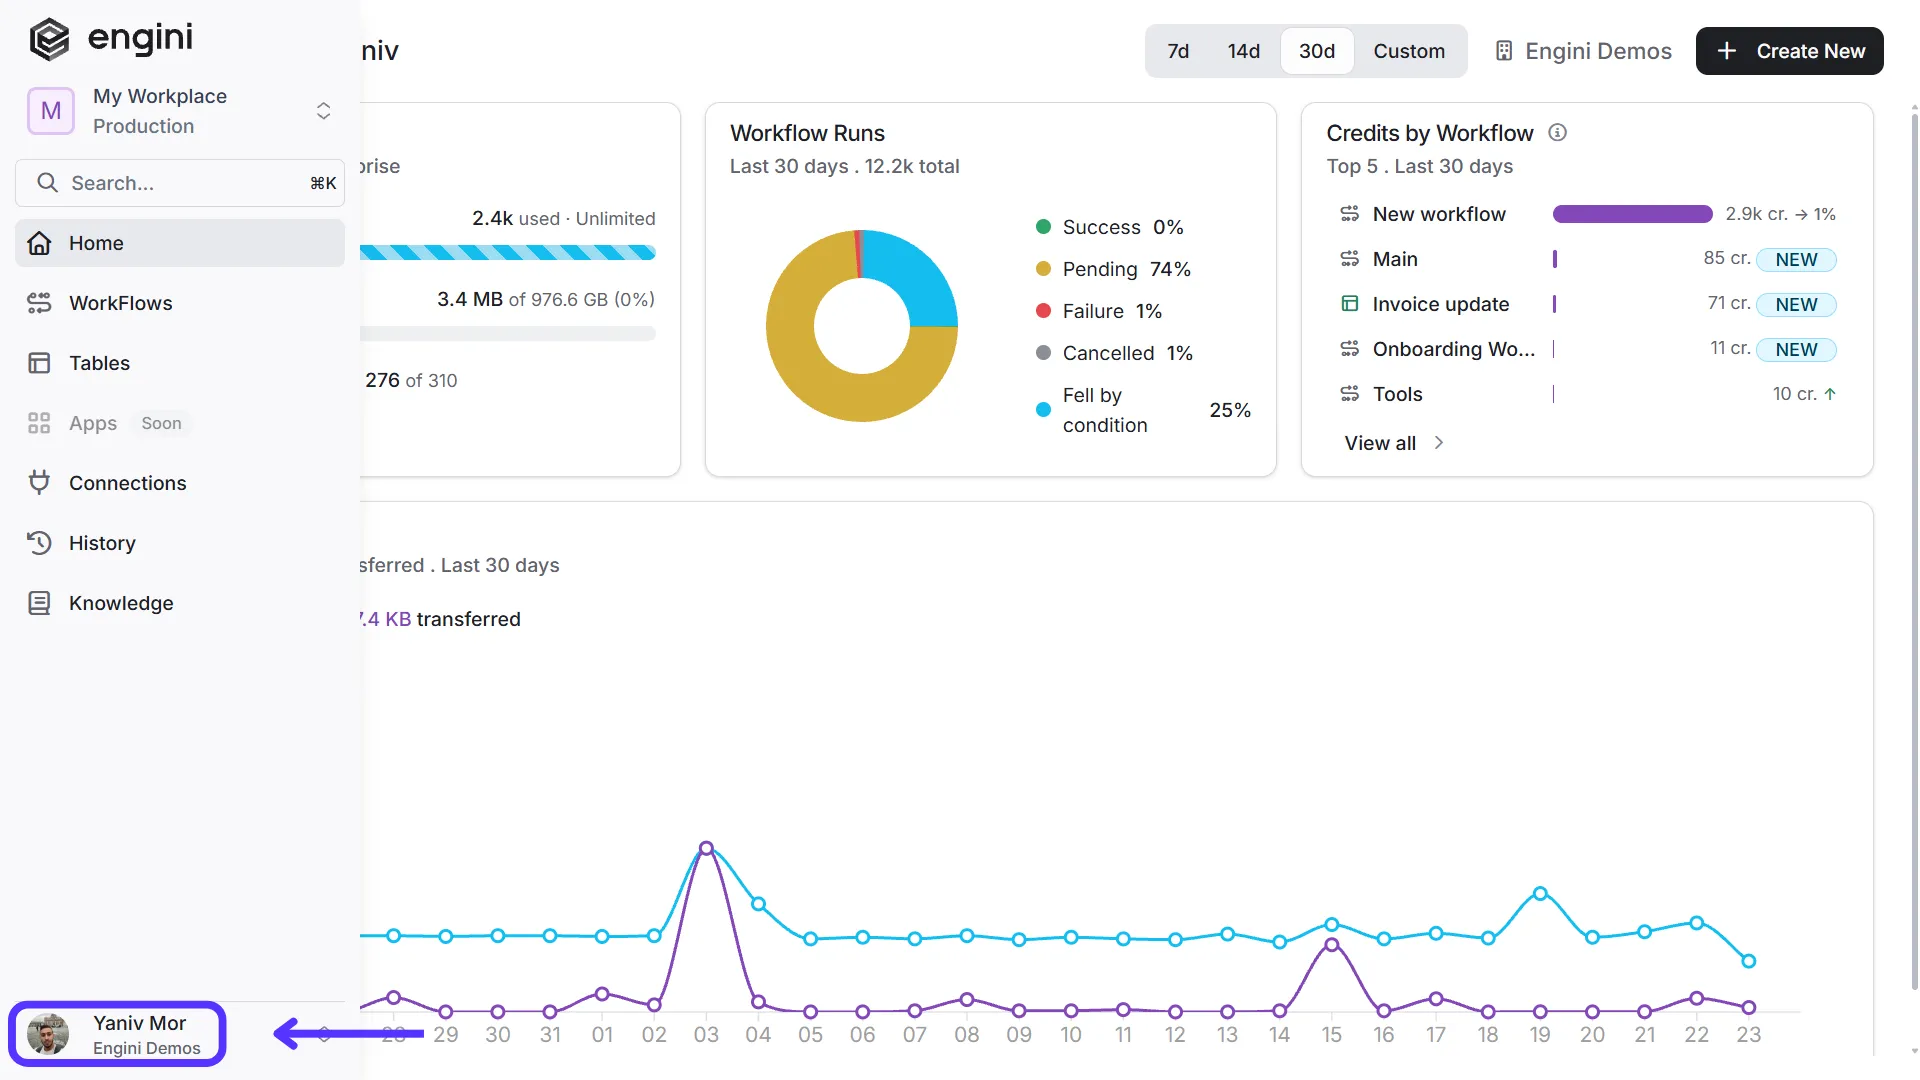The height and width of the screenshot is (1080, 1920).
Task: Toggle Success legend entry
Action: tap(1110, 227)
